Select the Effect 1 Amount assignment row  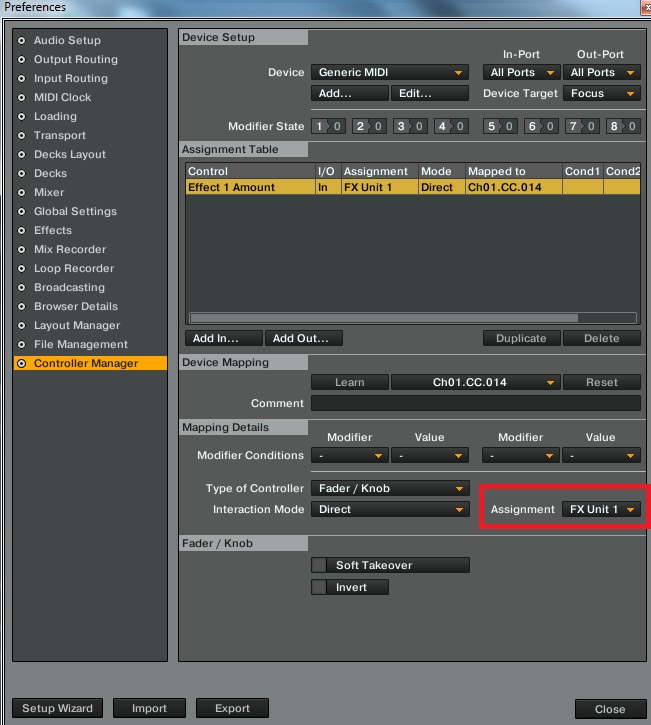(x=413, y=187)
